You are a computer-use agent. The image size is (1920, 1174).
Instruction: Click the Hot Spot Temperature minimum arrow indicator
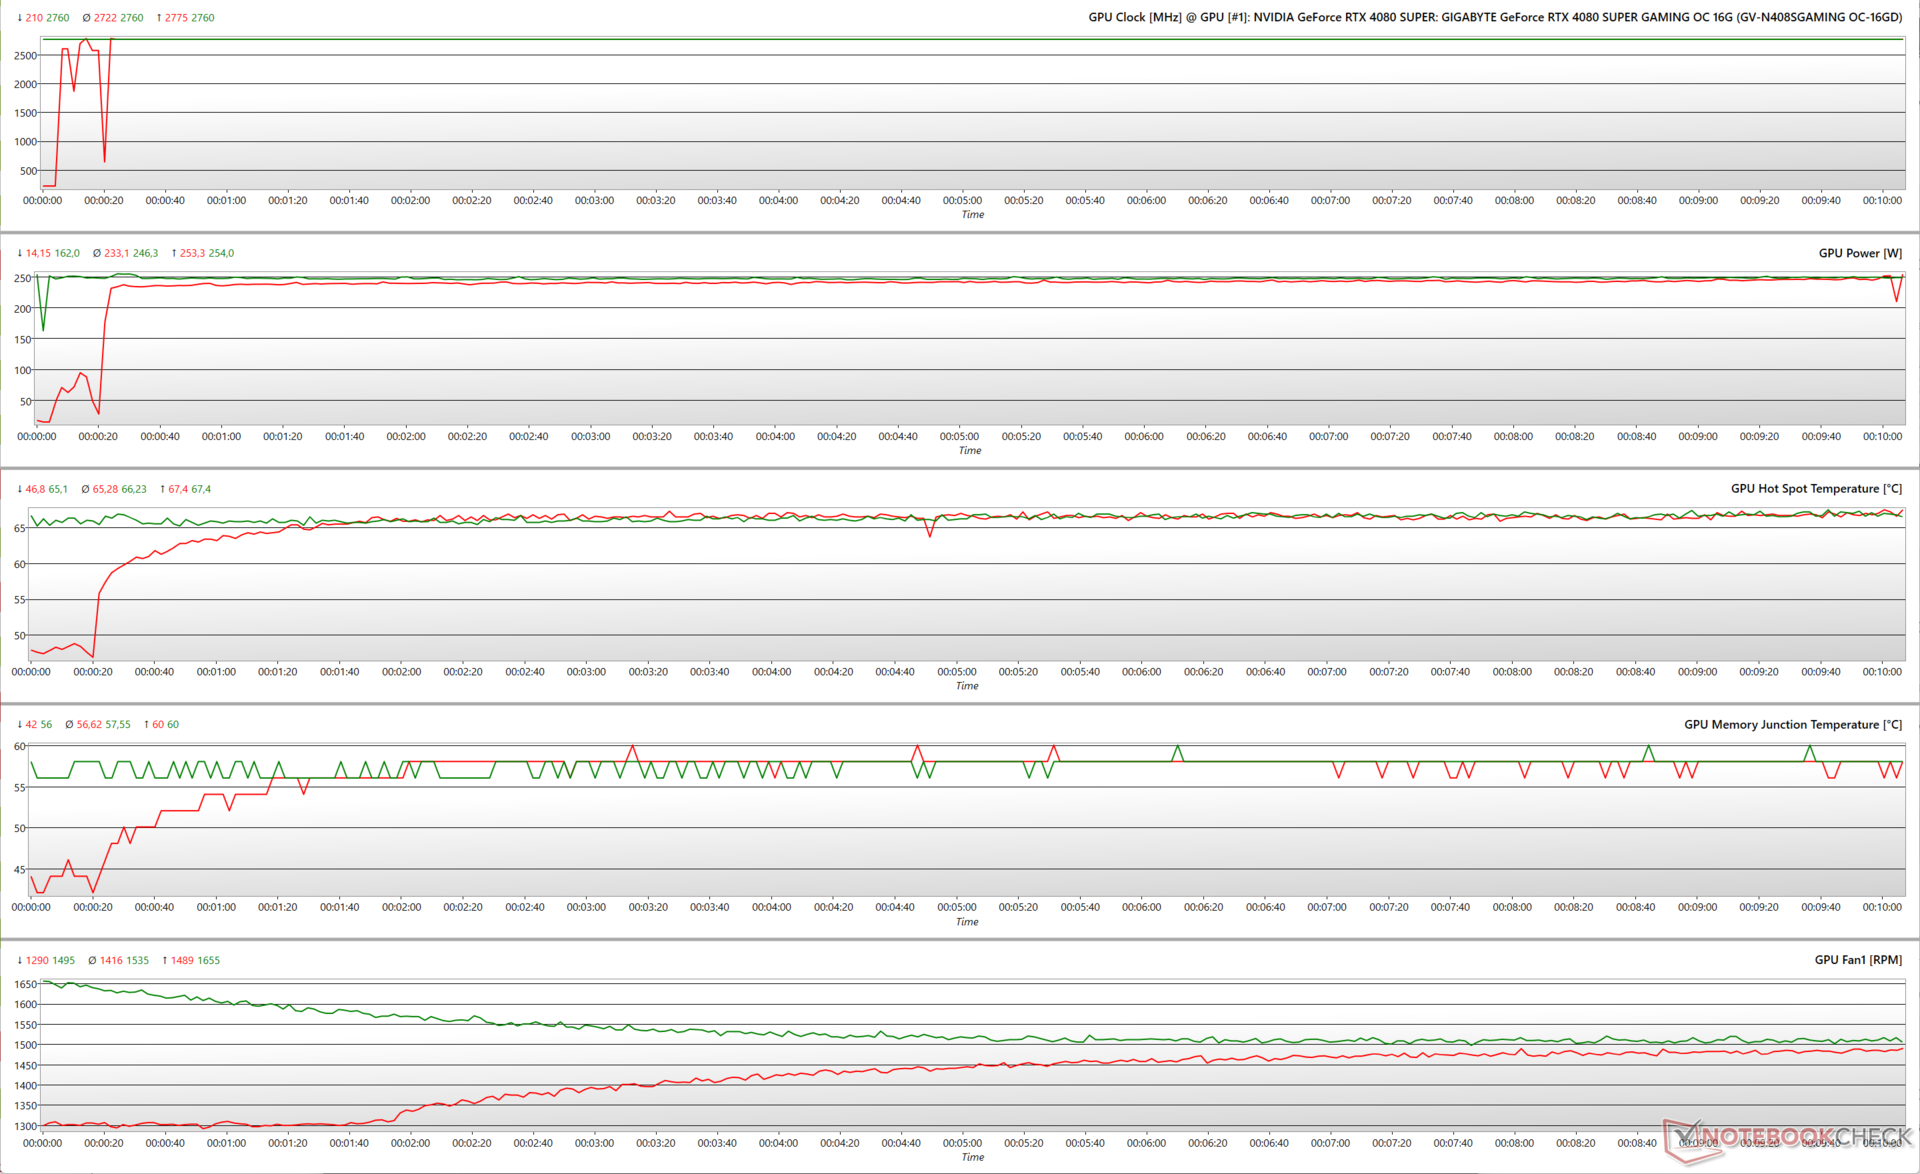pyautogui.click(x=20, y=489)
